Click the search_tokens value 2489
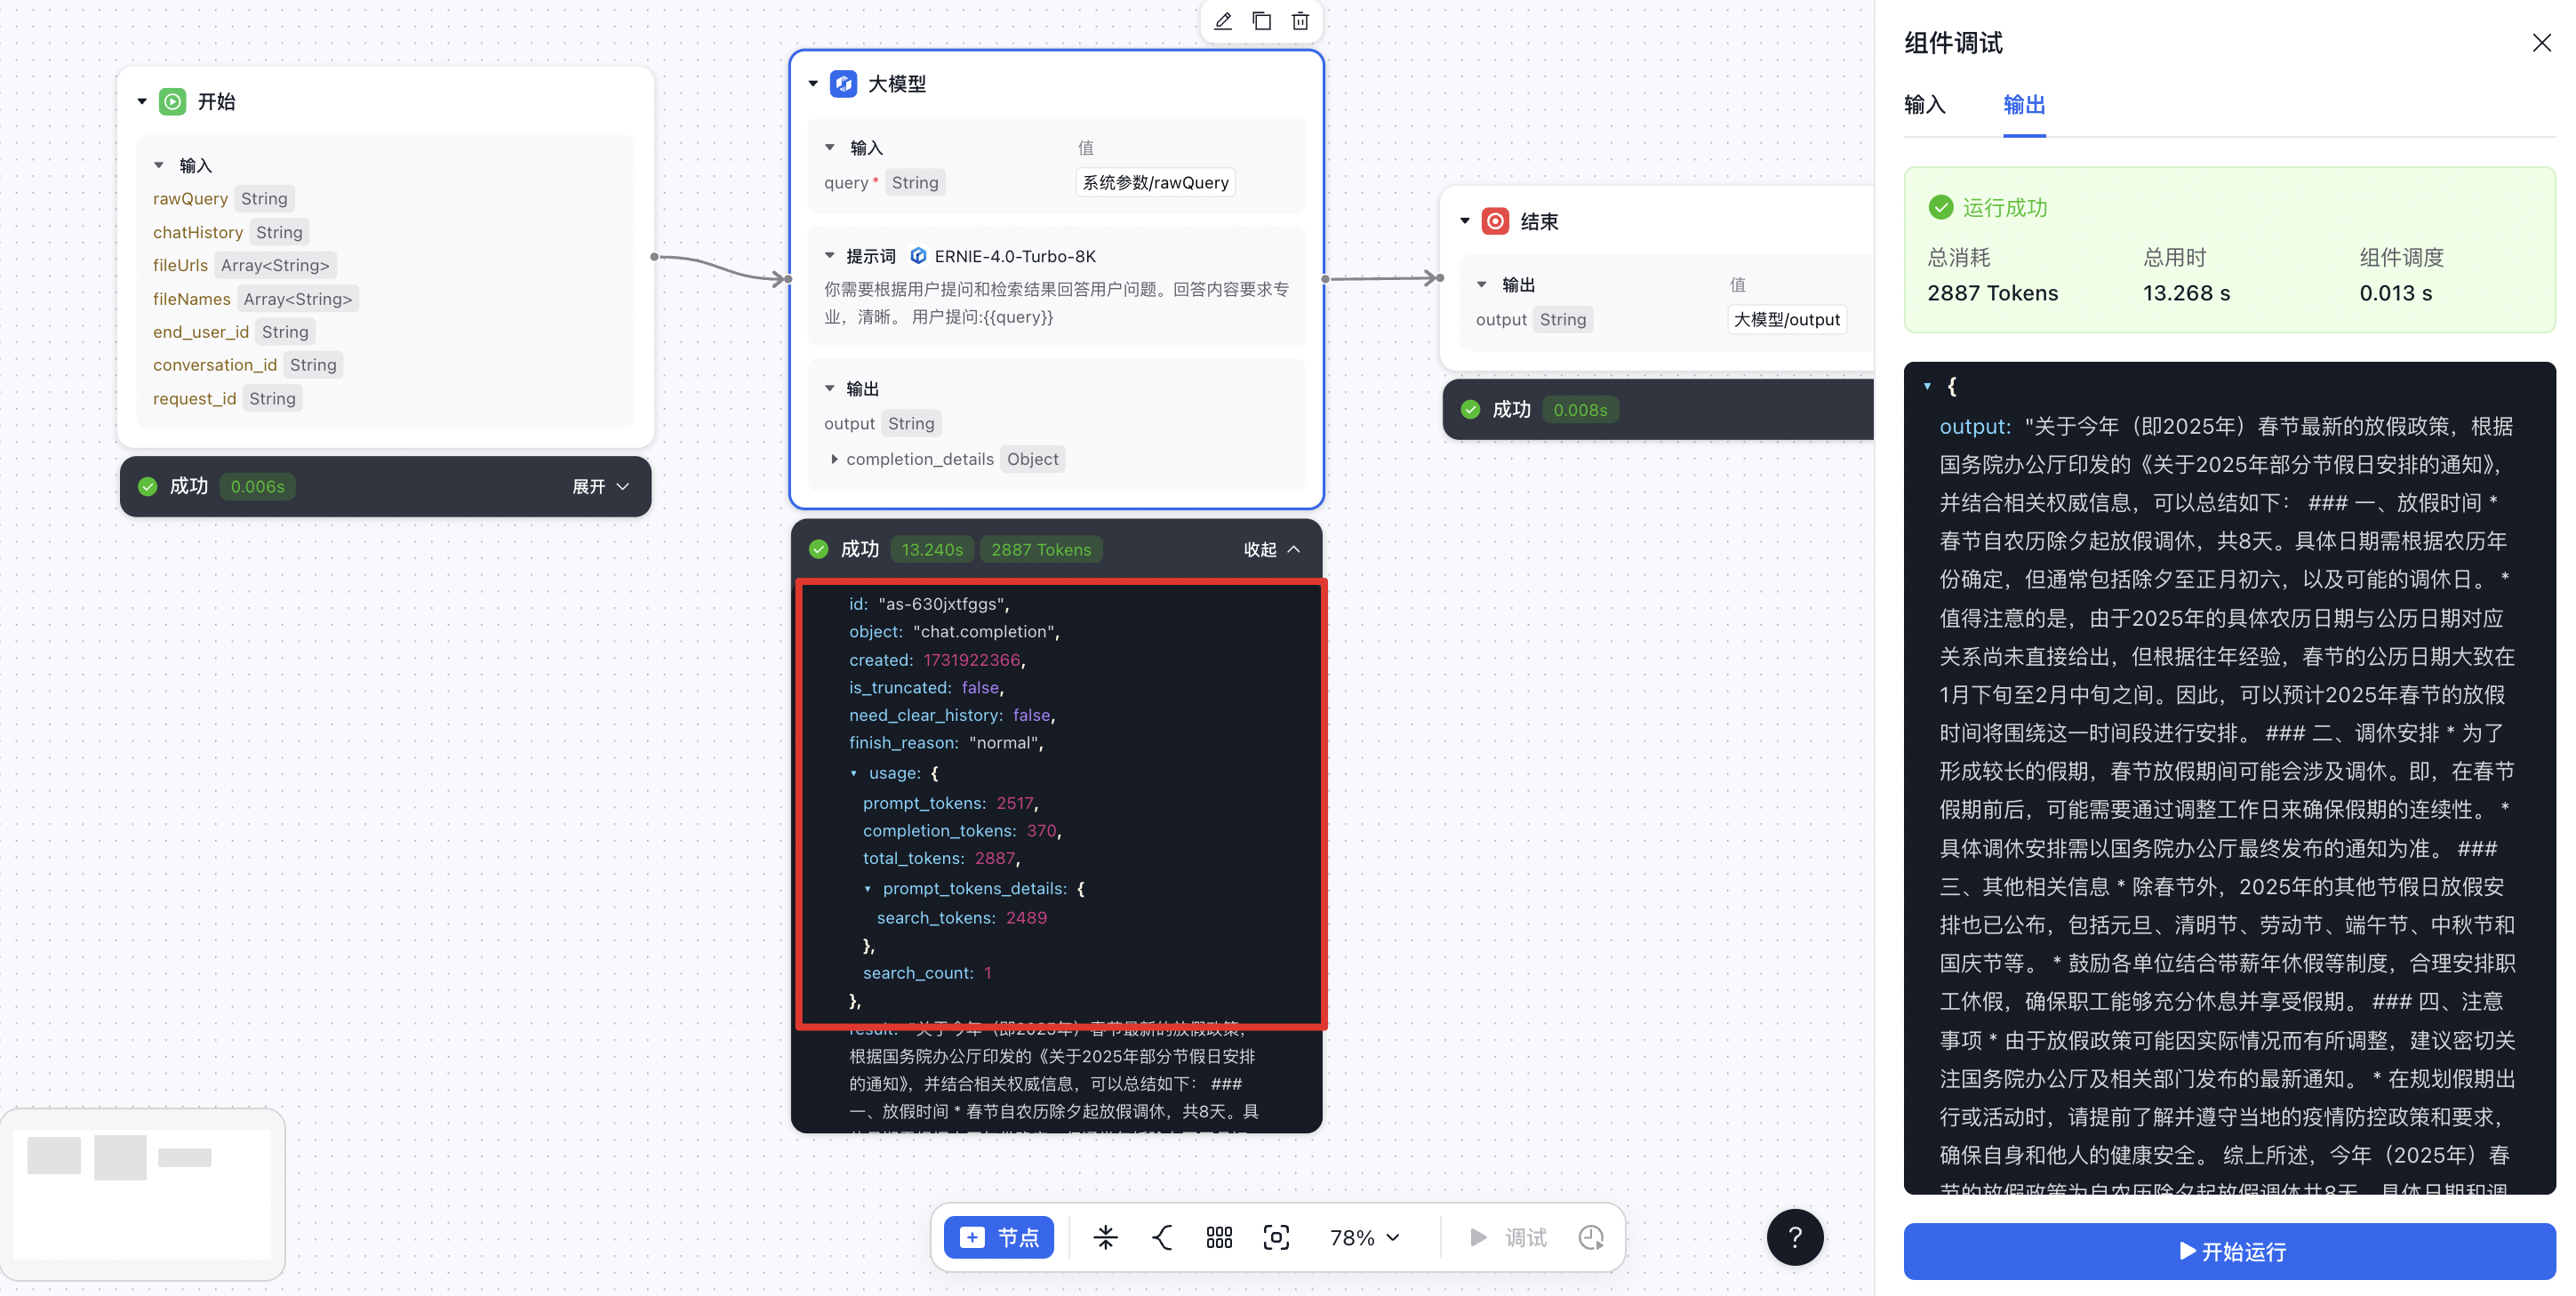 click(1026, 918)
